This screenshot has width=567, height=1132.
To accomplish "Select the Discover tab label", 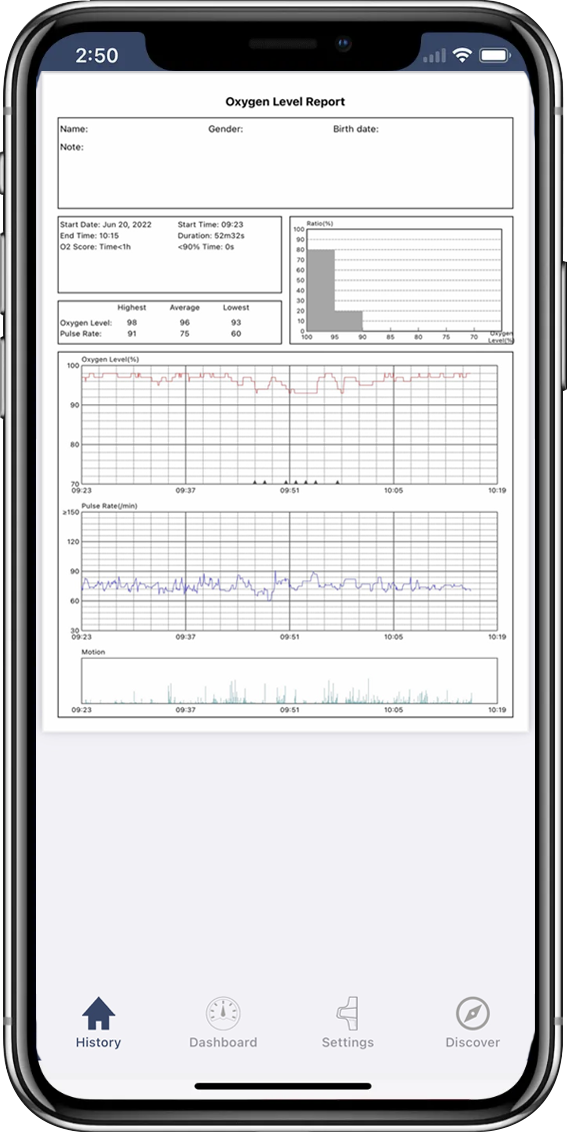I will 472,1042.
